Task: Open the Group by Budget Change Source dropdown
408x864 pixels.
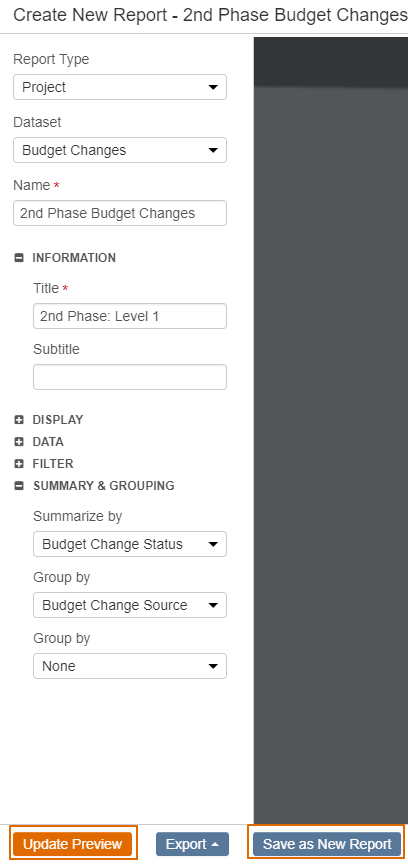Action: click(130, 605)
